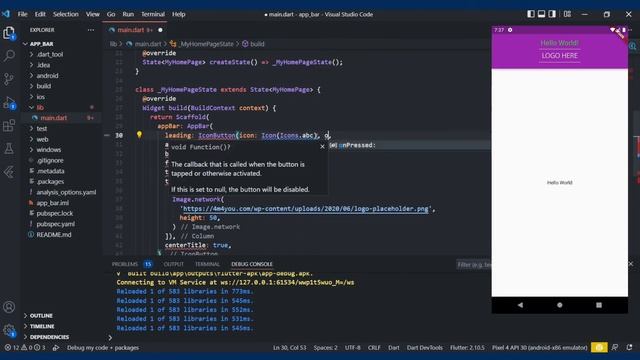Viewport: 640px width, 360px height.
Task: Close the onPressed documentation popup
Action: [322, 147]
